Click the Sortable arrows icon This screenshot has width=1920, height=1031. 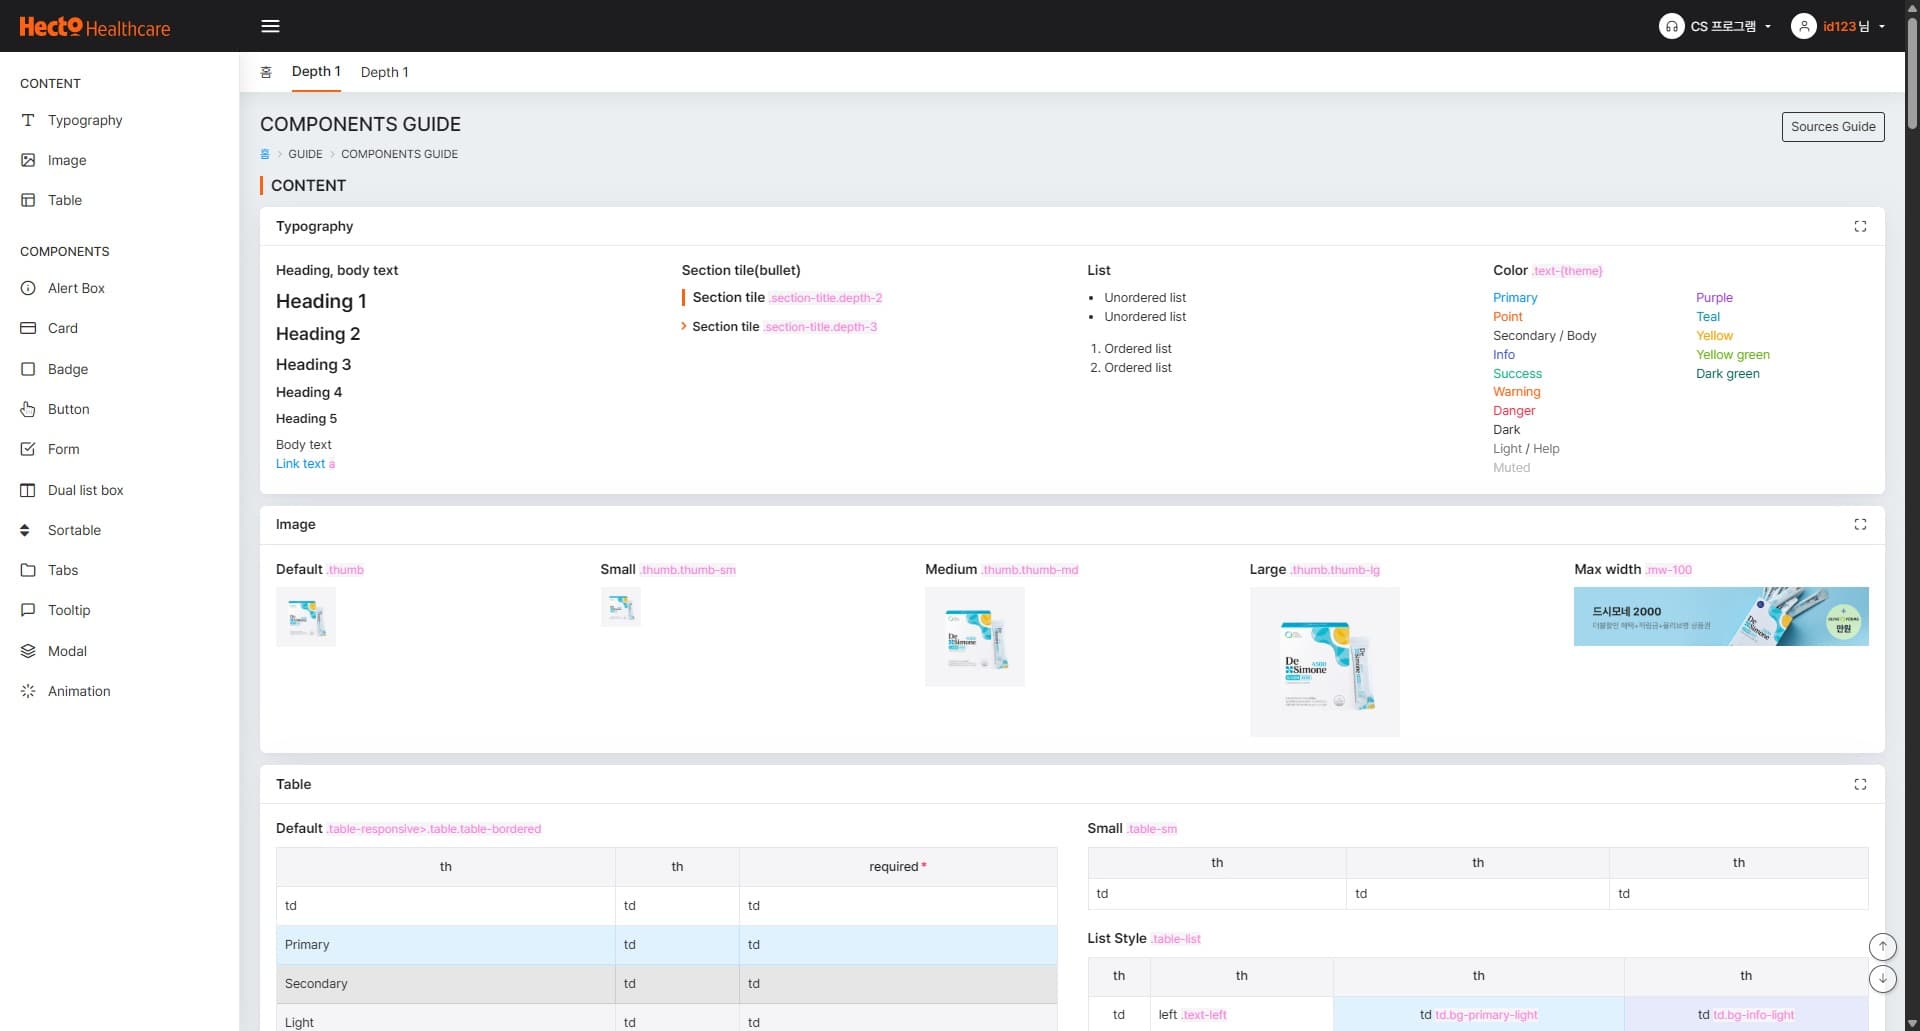point(25,530)
